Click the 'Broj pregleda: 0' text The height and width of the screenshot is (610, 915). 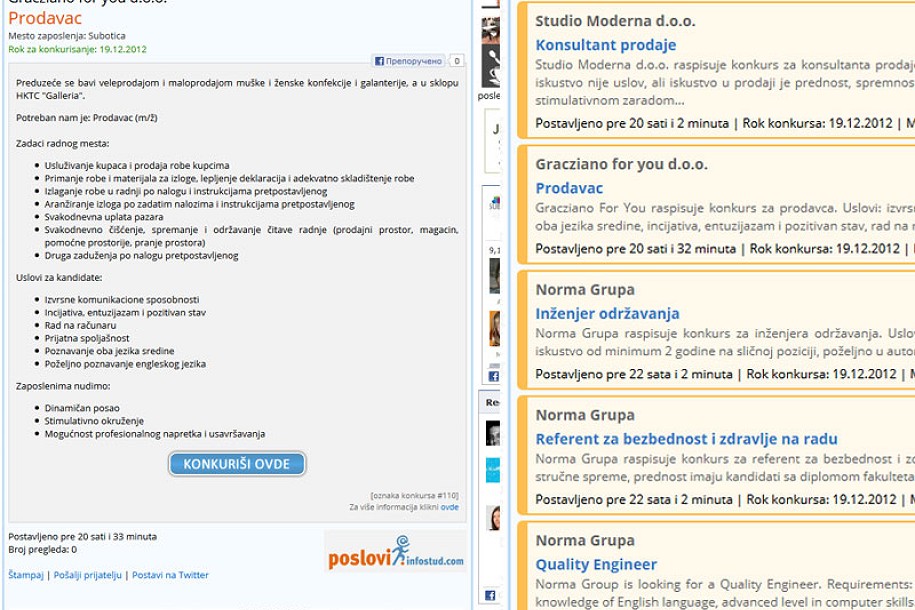(42, 549)
